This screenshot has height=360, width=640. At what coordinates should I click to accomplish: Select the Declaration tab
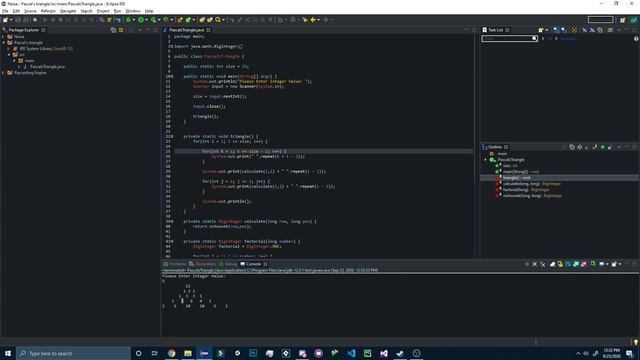click(x=202, y=264)
